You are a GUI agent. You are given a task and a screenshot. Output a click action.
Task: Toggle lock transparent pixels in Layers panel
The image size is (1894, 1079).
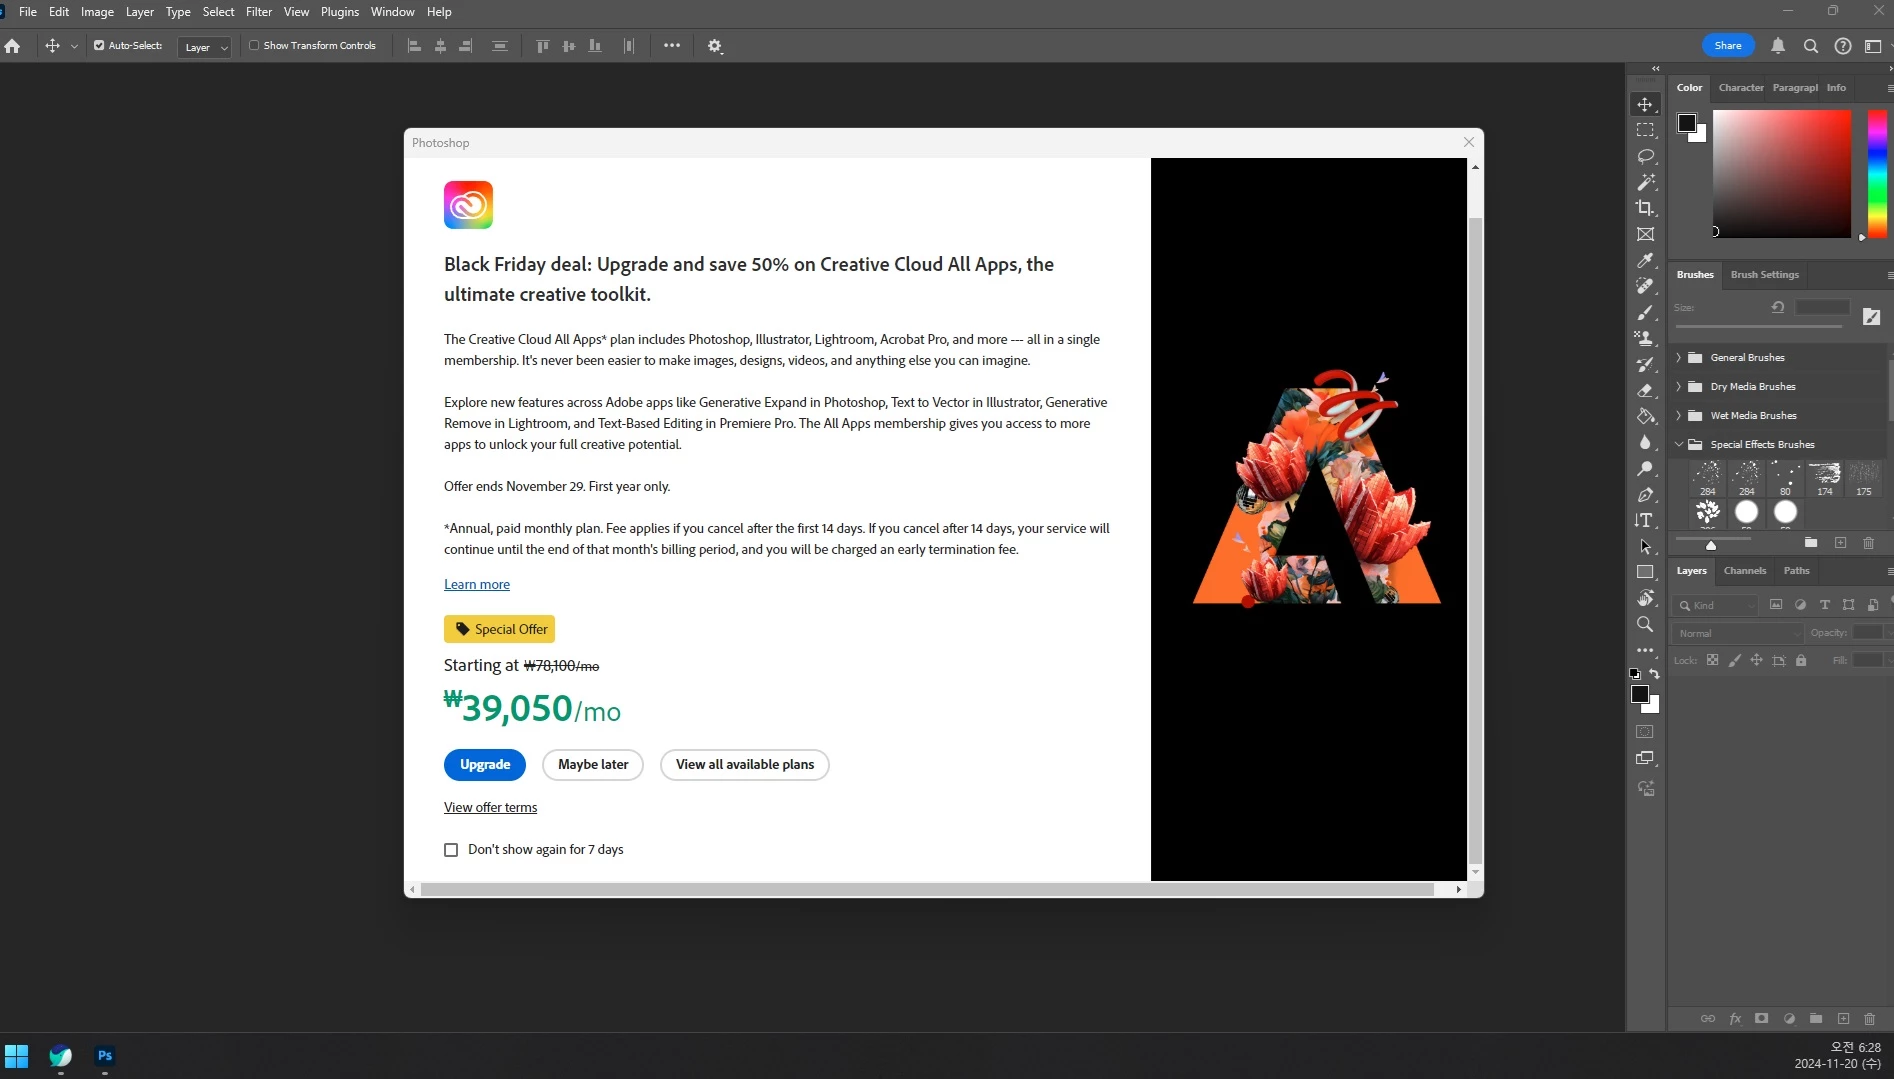[1712, 660]
